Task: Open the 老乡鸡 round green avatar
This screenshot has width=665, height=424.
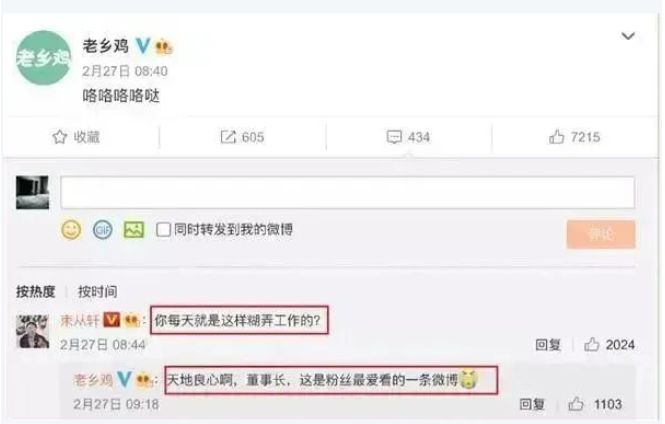Action: [44, 58]
